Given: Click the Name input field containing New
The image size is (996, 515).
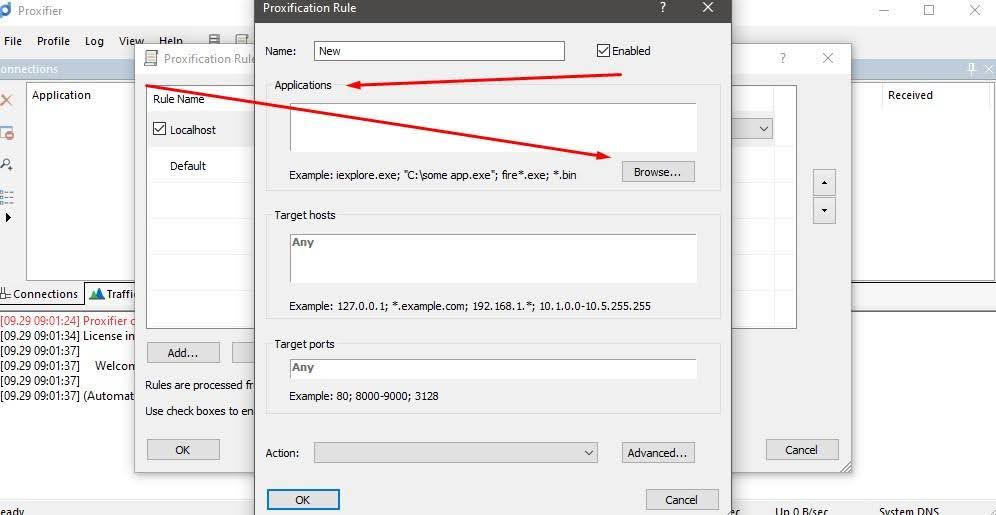Looking at the screenshot, I should [439, 51].
